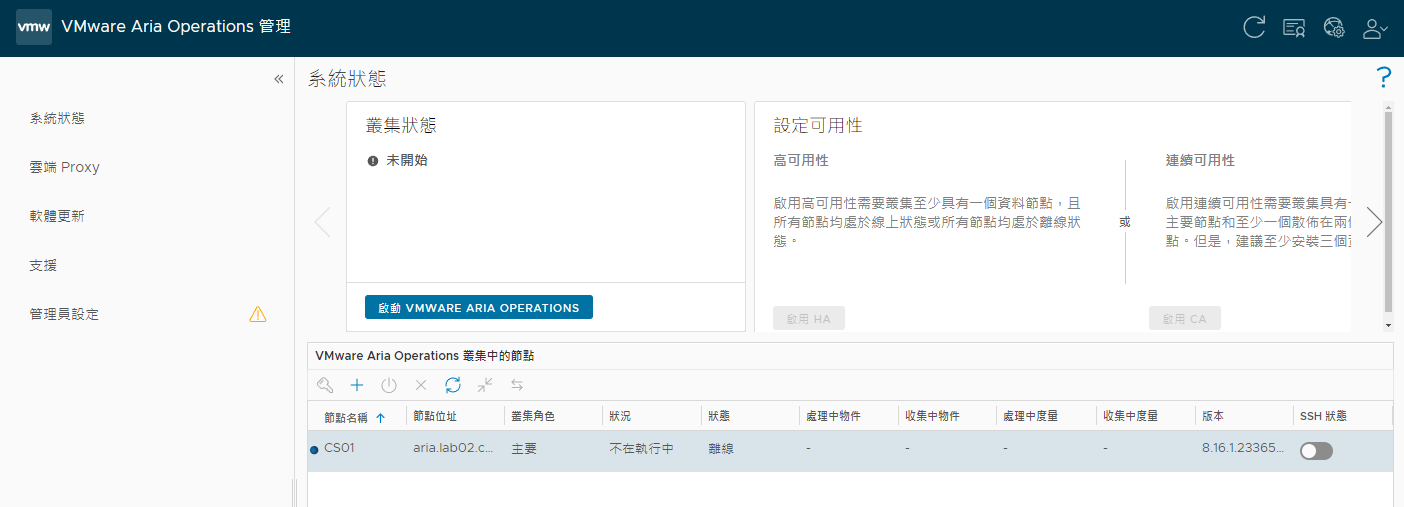Screen dimensions: 1404x507
Task: Click the 未開始 status text
Action: pos(407,160)
